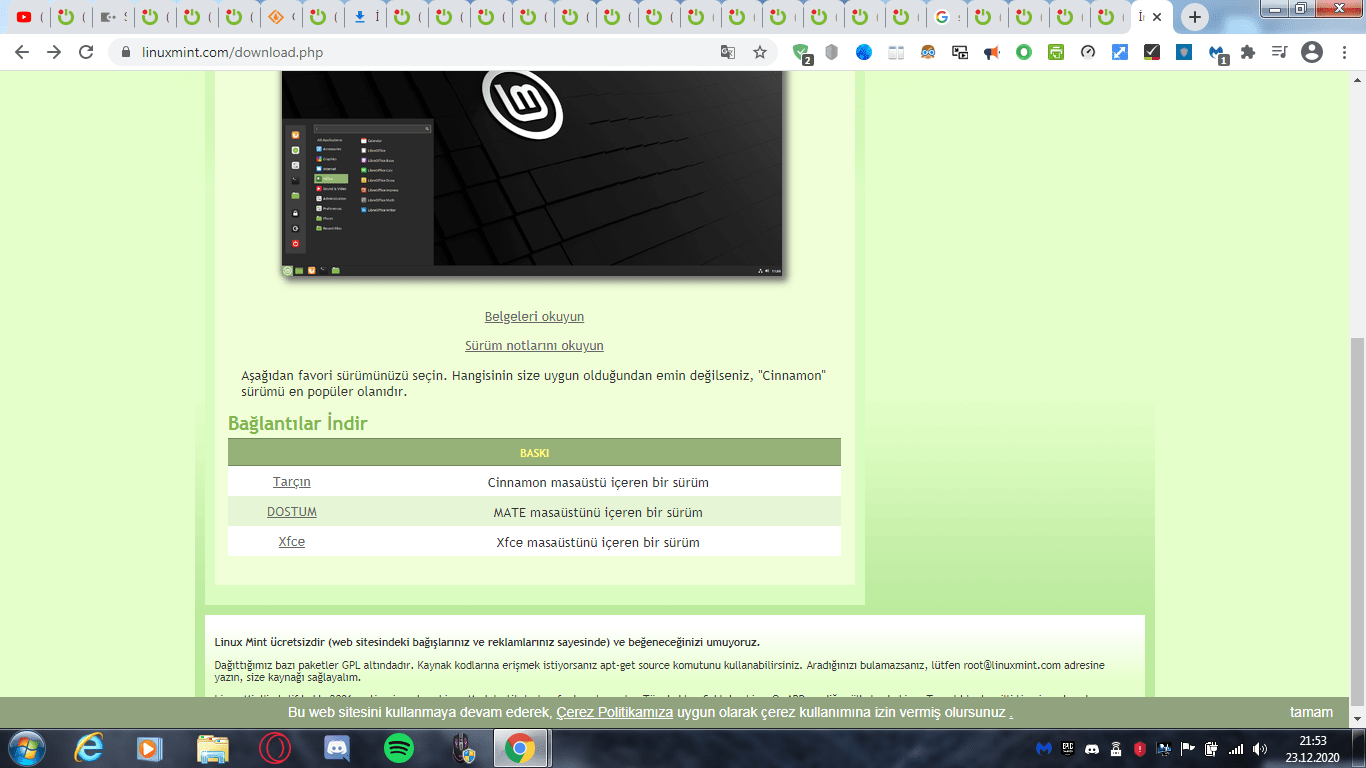The height and width of the screenshot is (768, 1366).
Task: Open the megaphone extension icon
Action: 991,52
